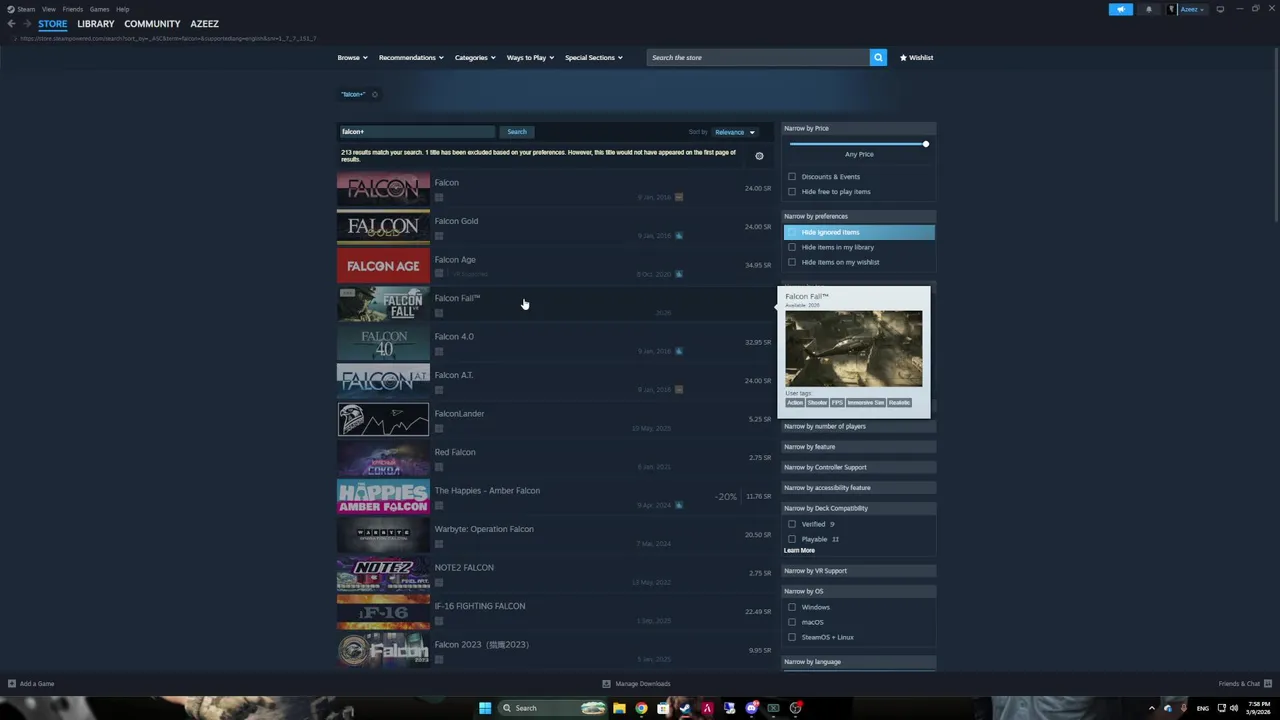The width and height of the screenshot is (1280, 720).
Task: Click the Learn More link
Action: (x=799, y=551)
